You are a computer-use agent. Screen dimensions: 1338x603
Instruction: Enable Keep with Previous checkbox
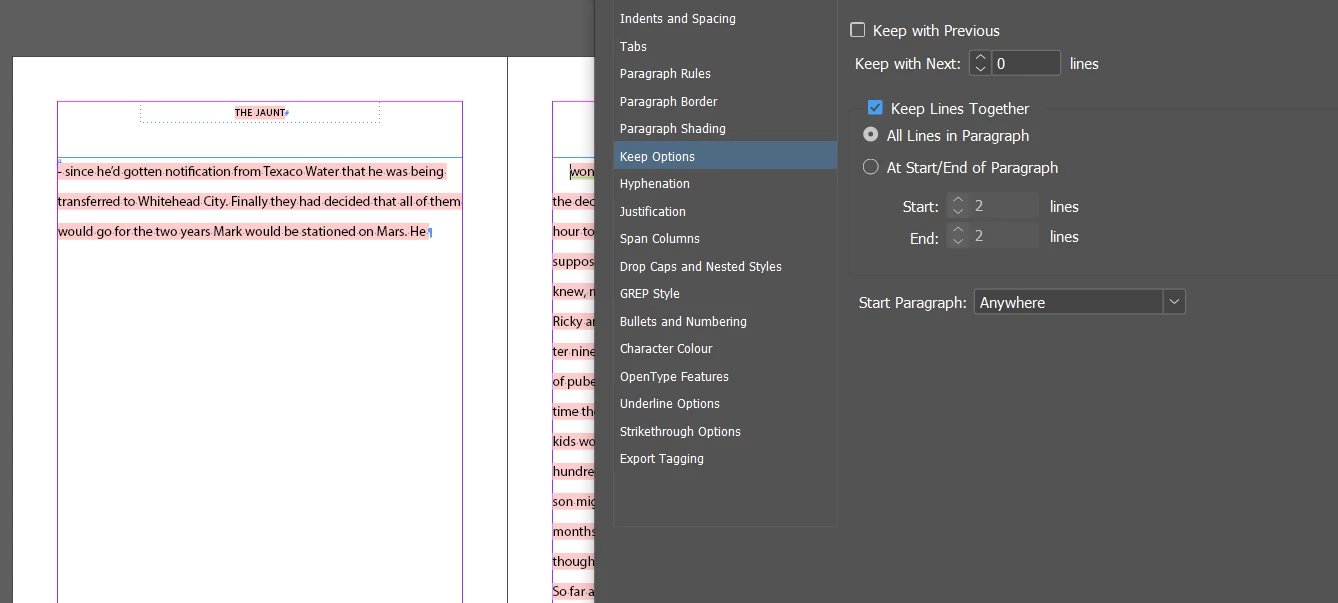[858, 31]
